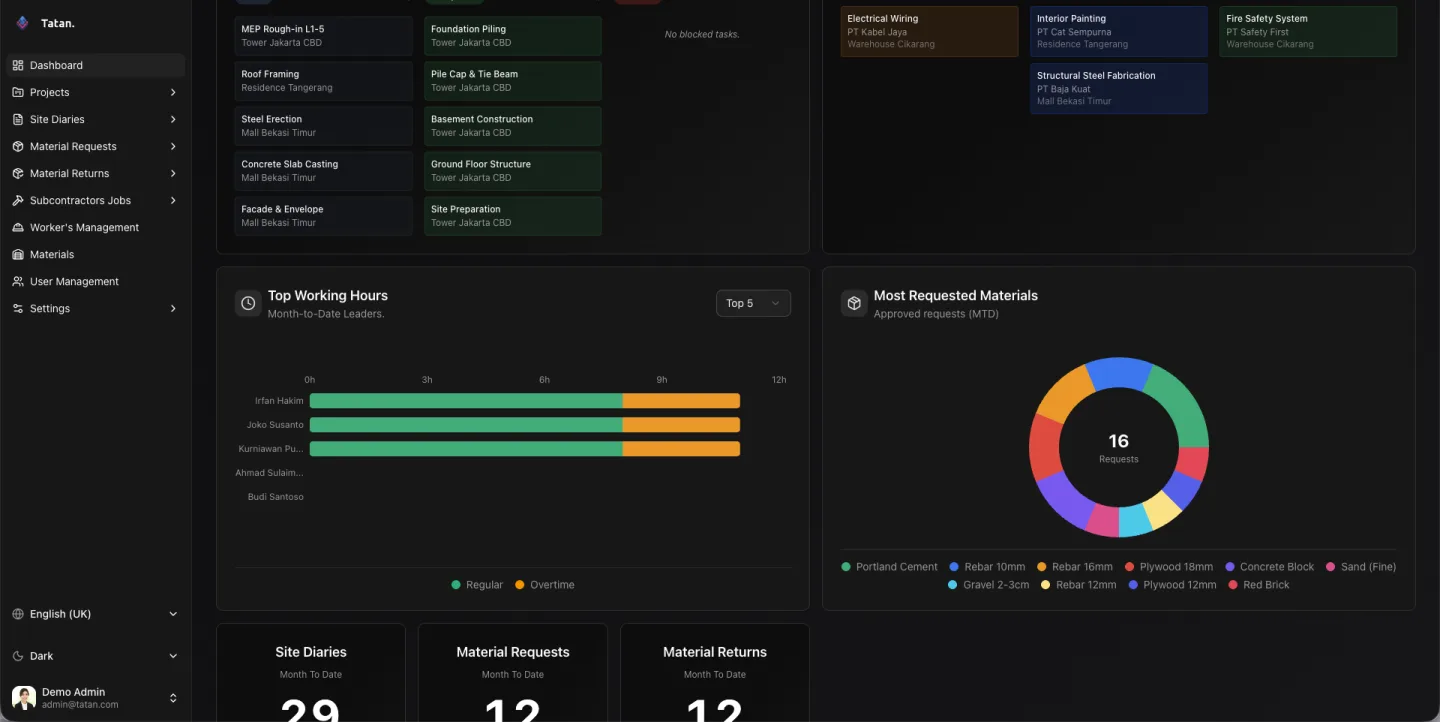Toggle the Overtime series in chart legend

click(544, 585)
